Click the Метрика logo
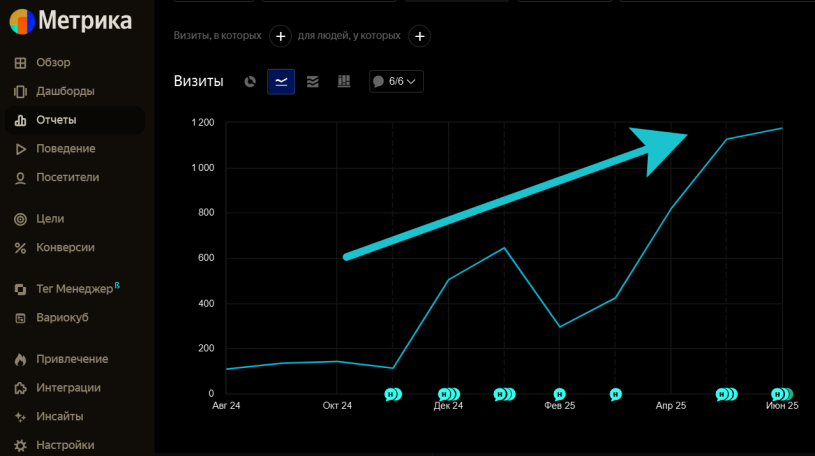Image resolution: width=815 pixels, height=456 pixels. pos(70,20)
